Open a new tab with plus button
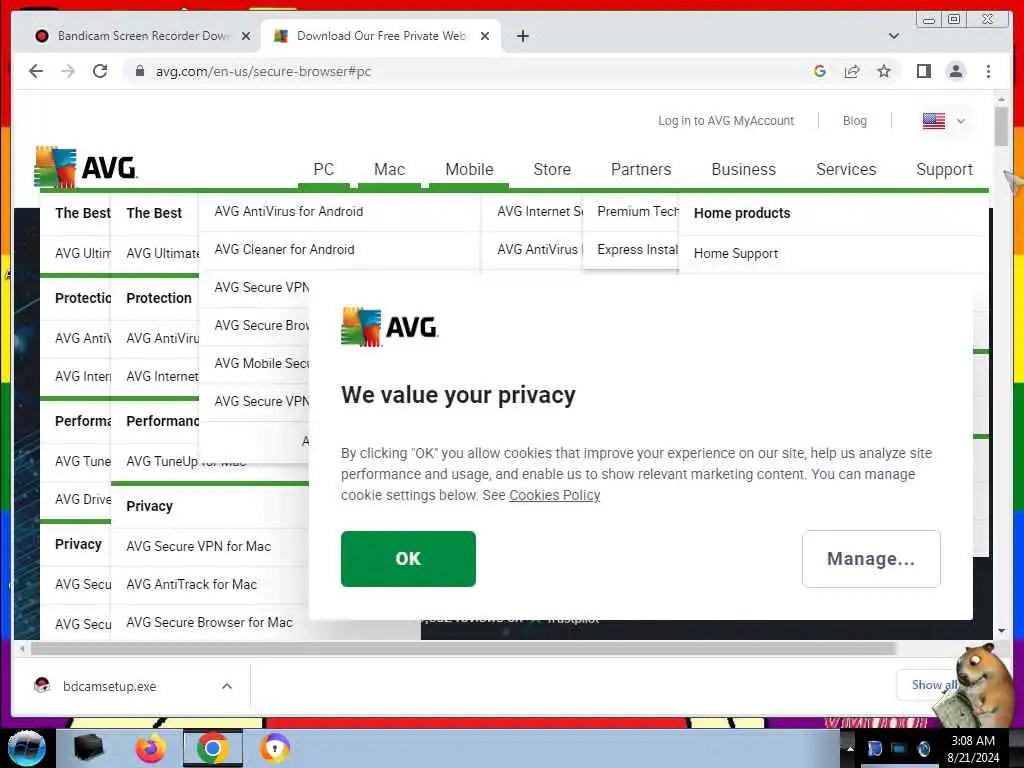The width and height of the screenshot is (1024, 768). (x=522, y=36)
